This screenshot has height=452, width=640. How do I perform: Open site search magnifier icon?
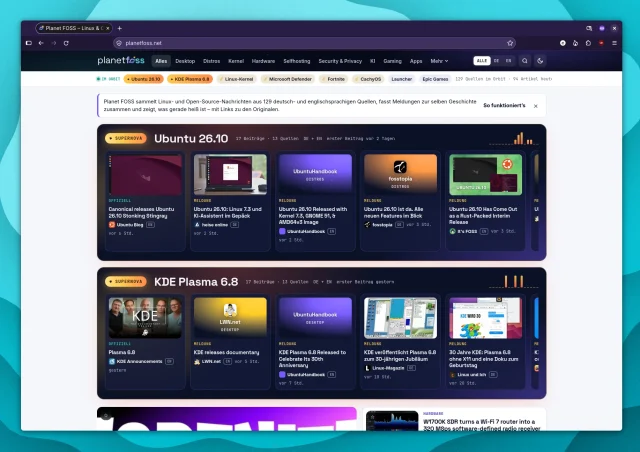tap(525, 61)
